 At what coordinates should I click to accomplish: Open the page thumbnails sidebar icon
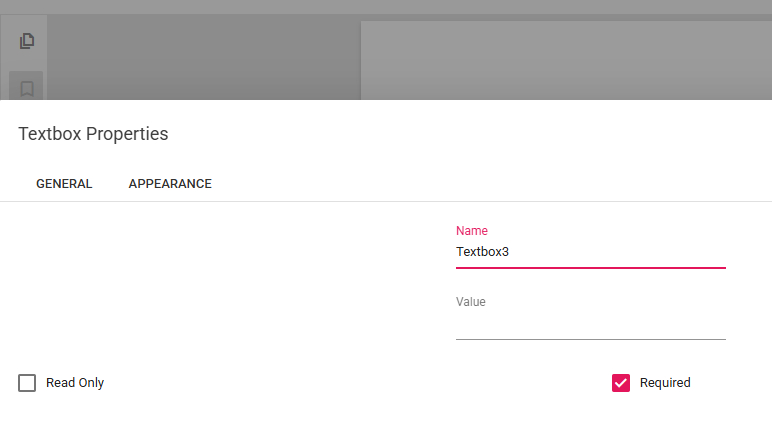(27, 41)
